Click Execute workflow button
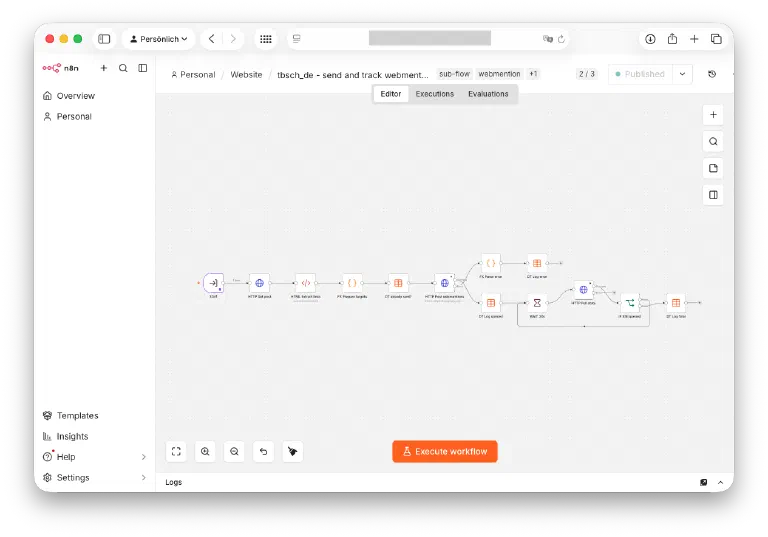 pyautogui.click(x=445, y=451)
